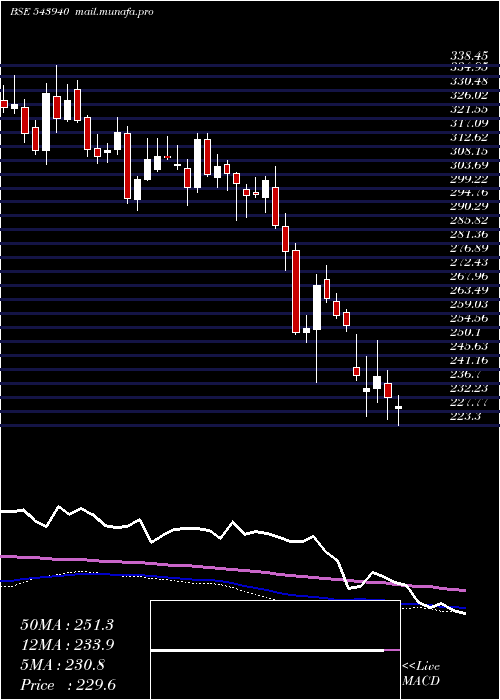Click the 299.22 price axis label
This screenshot has height=700, width=500.
[468, 179]
